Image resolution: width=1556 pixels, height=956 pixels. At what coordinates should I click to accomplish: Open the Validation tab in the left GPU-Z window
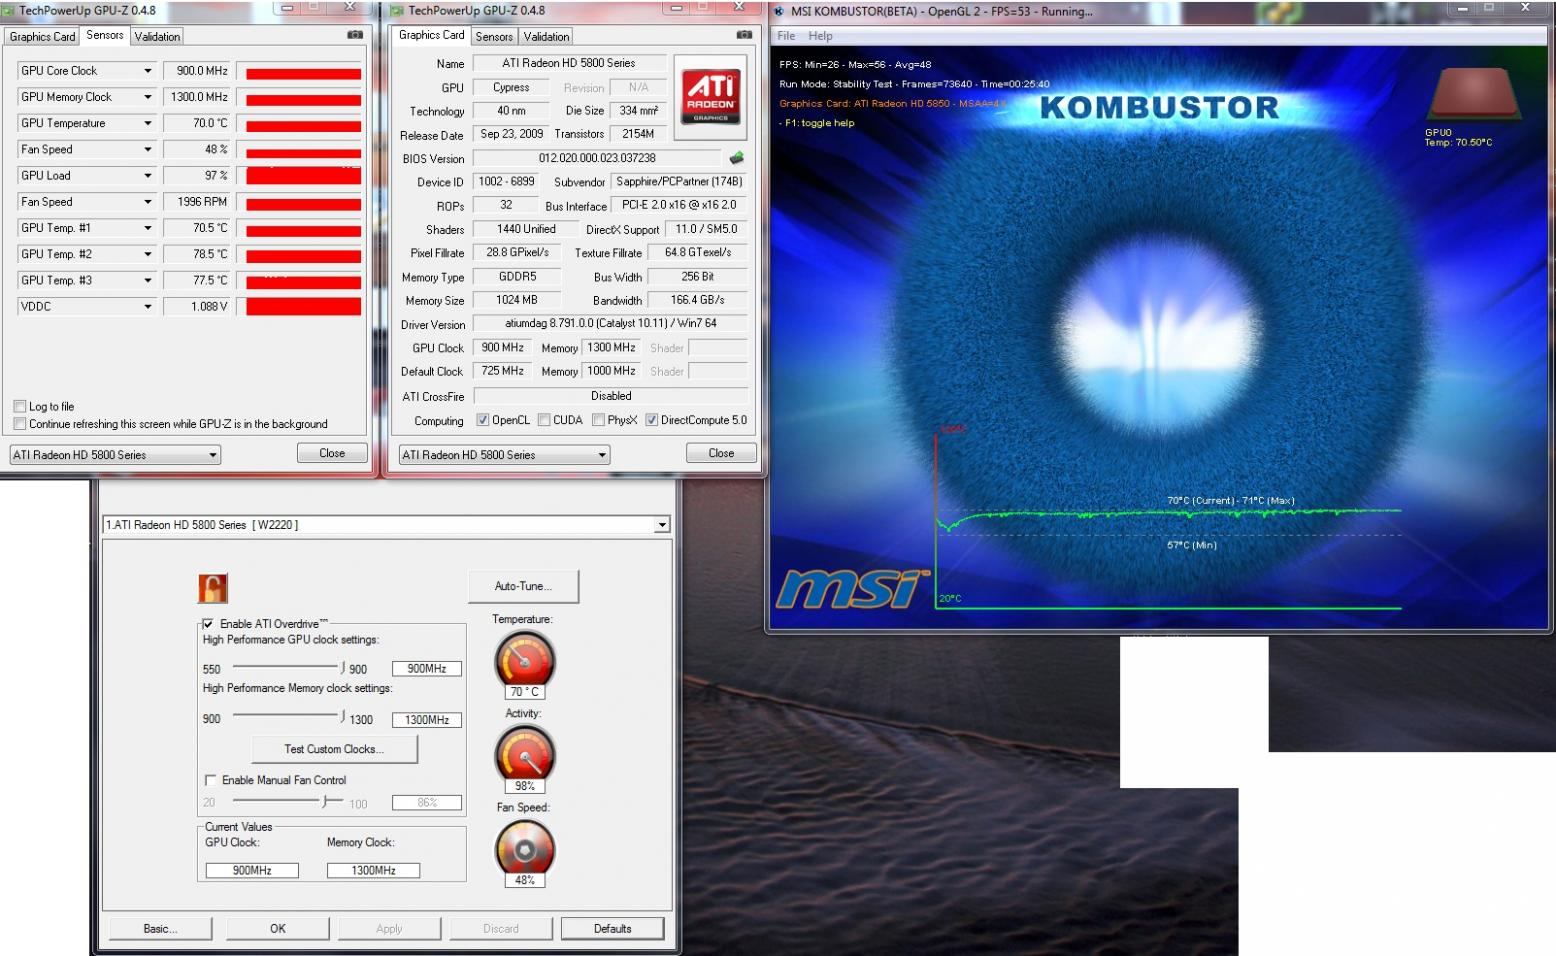[157, 36]
